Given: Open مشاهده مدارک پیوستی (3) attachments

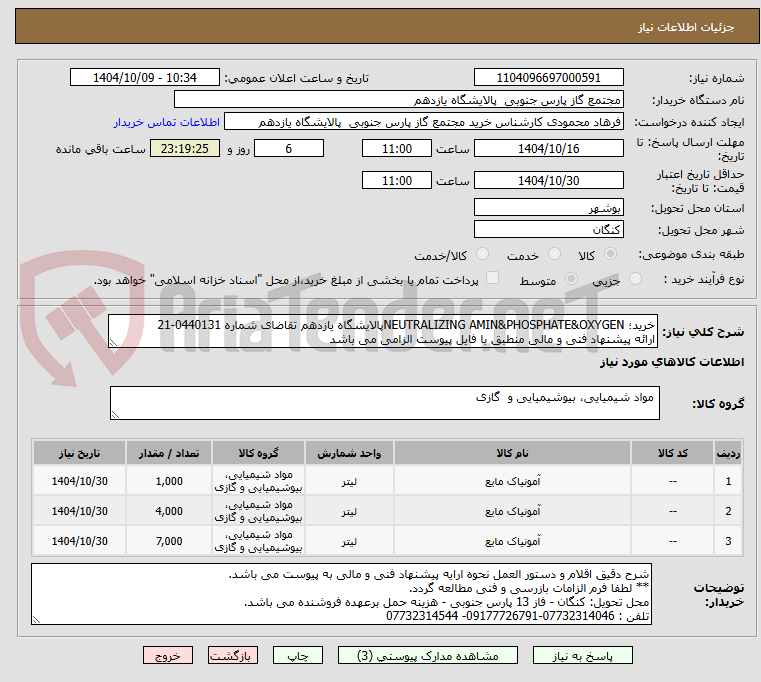Looking at the screenshot, I should 428,655.
